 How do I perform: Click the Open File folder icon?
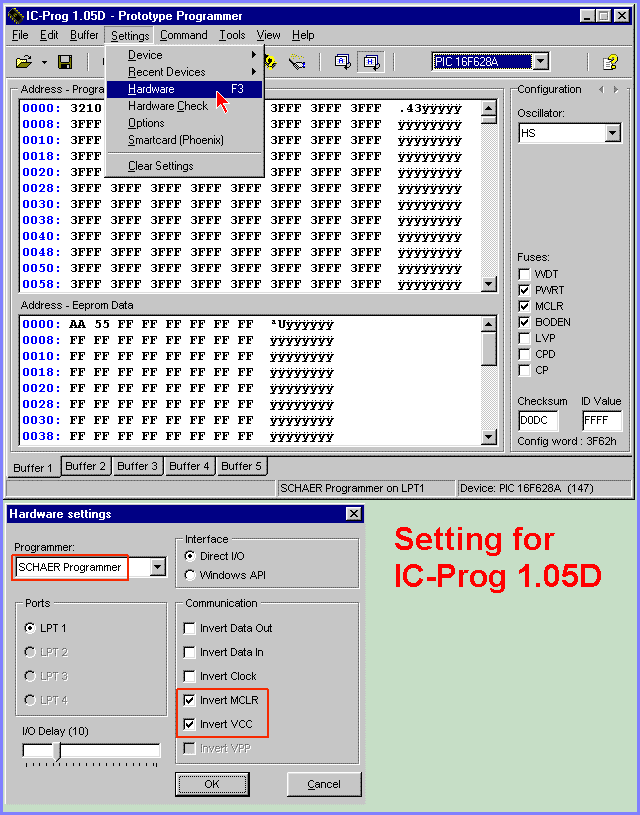tap(24, 62)
